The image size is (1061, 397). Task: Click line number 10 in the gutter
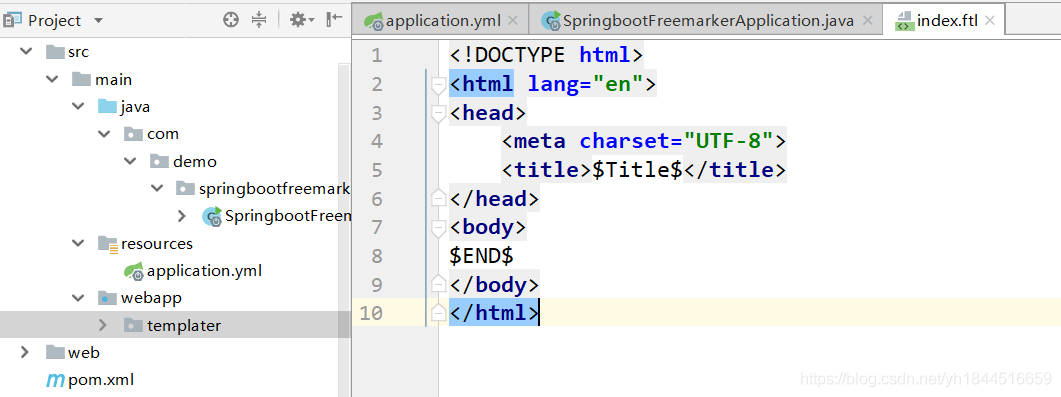tap(370, 313)
